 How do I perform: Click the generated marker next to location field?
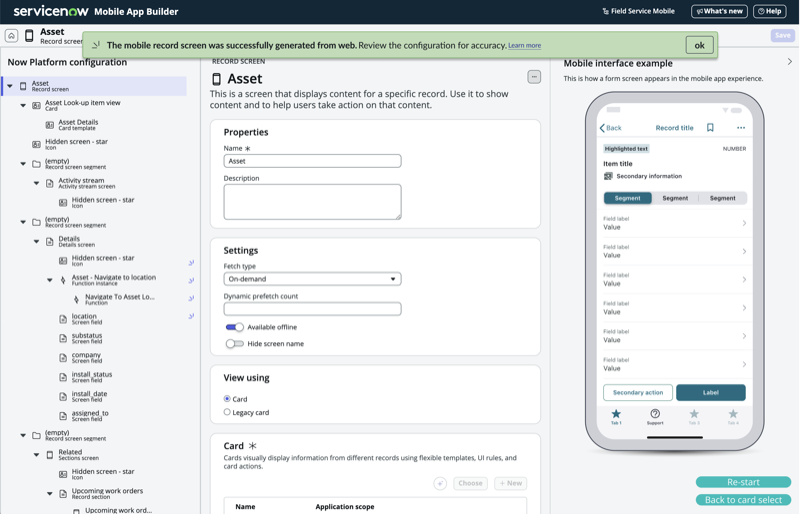pyautogui.click(x=191, y=316)
